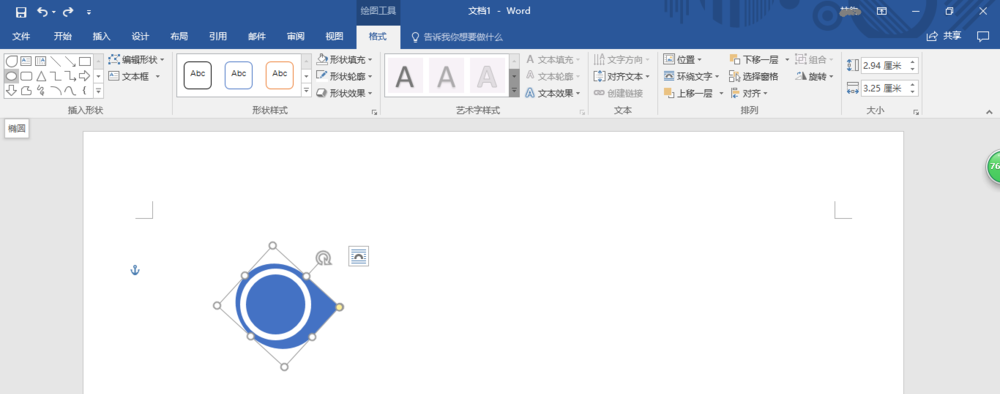Pick the curve shape
Screen dimensions: 1000x394
pos(70,91)
